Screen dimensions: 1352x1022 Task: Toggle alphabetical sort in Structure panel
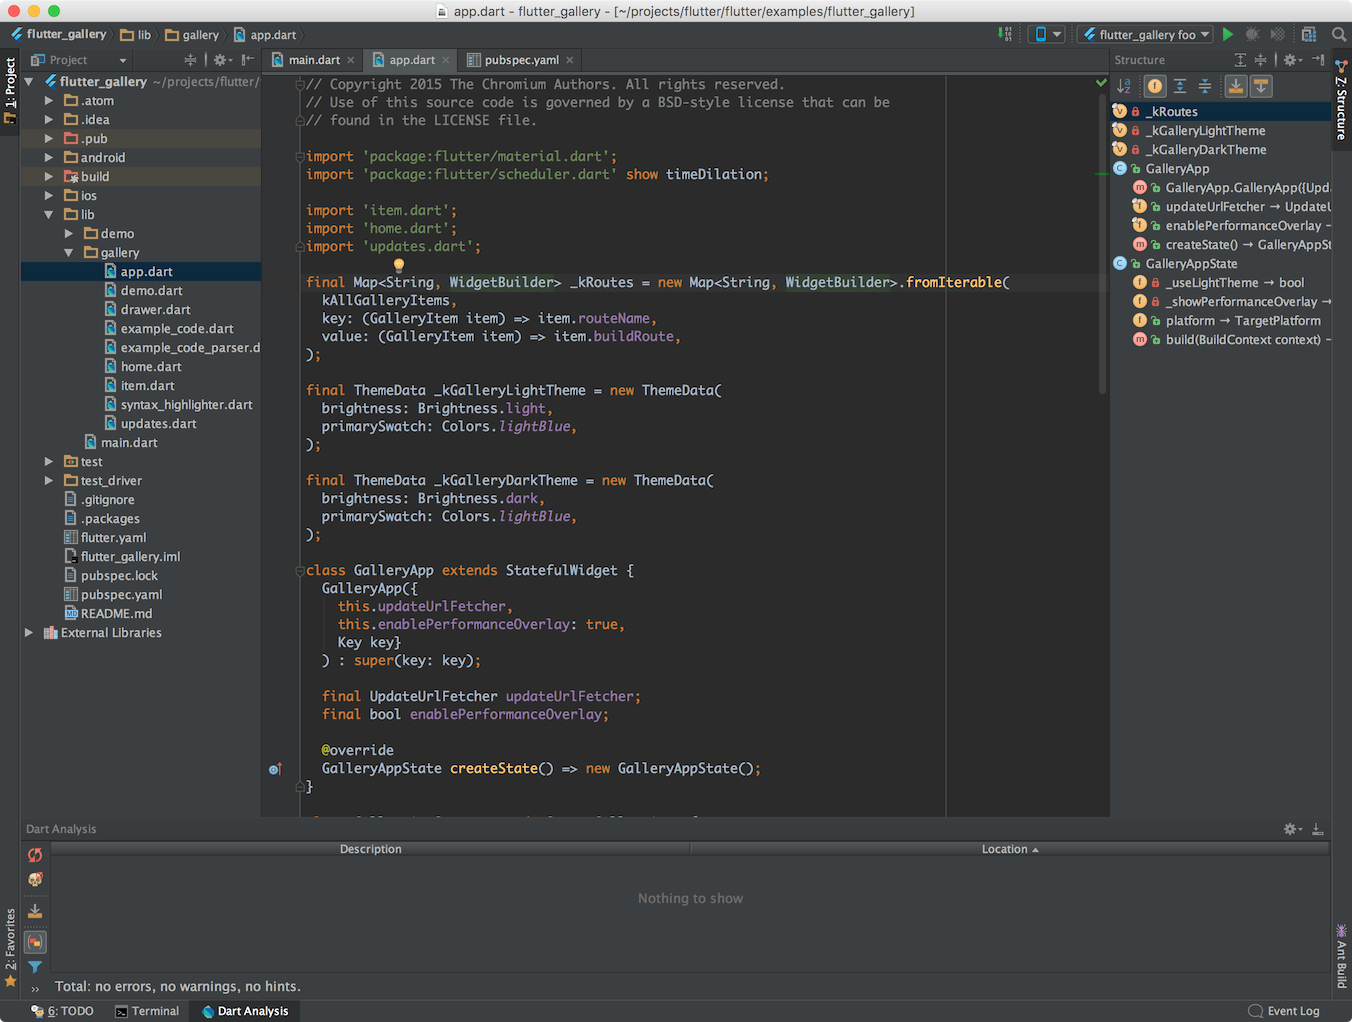click(1124, 87)
